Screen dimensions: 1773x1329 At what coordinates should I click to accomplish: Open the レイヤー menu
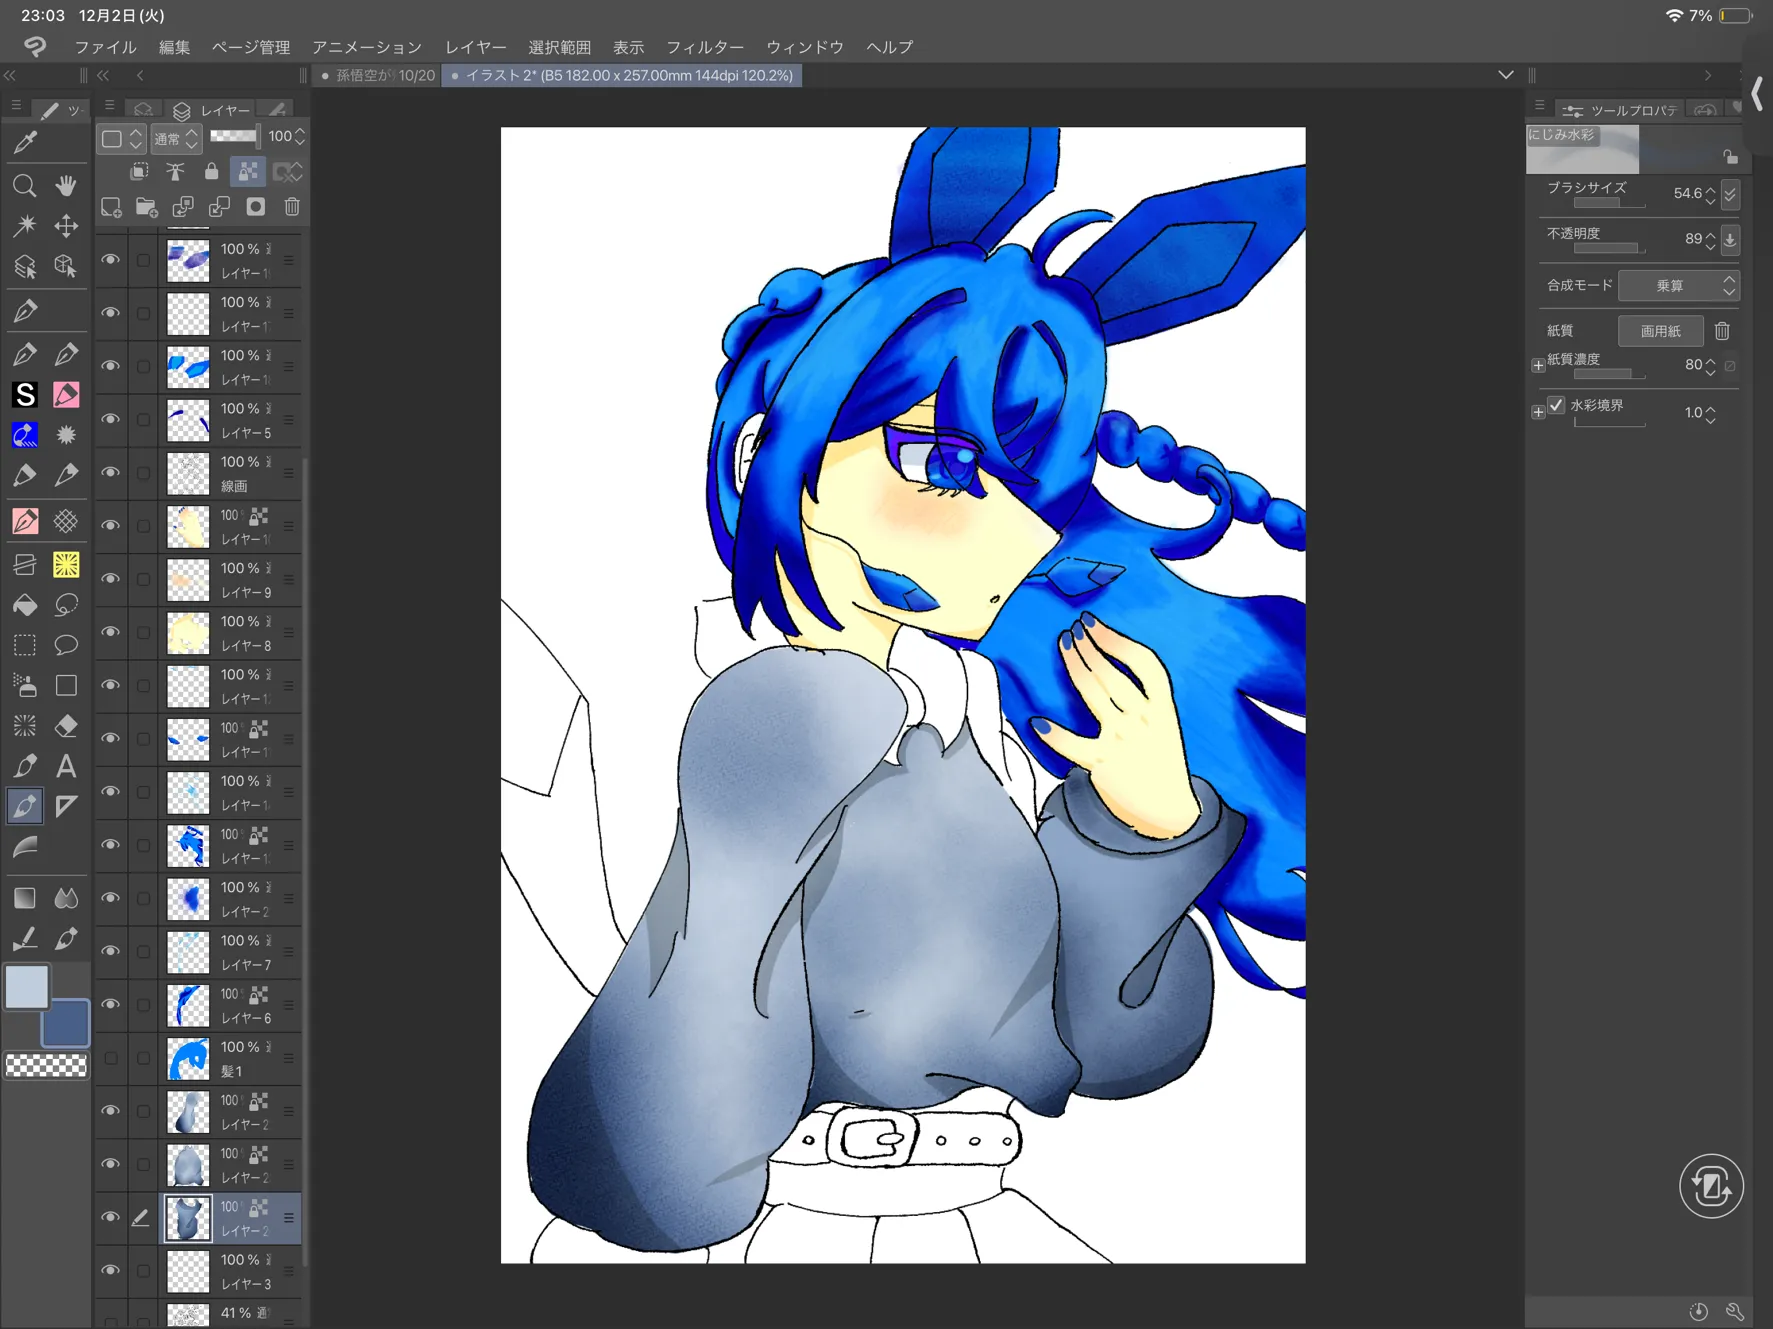pos(476,47)
